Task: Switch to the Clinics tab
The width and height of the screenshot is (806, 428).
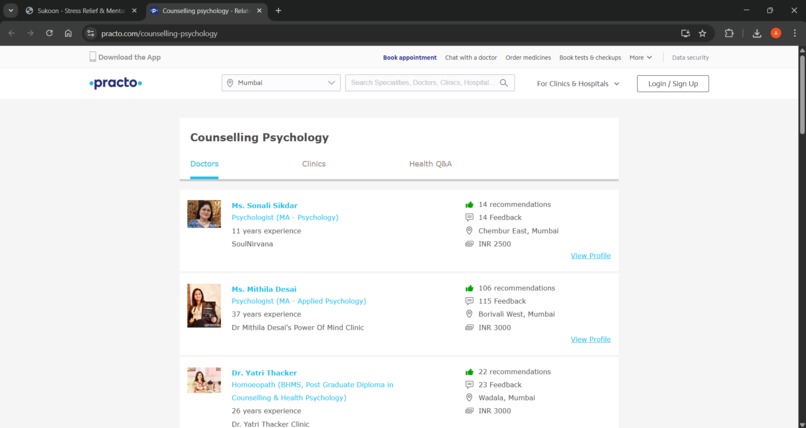Action: point(314,164)
